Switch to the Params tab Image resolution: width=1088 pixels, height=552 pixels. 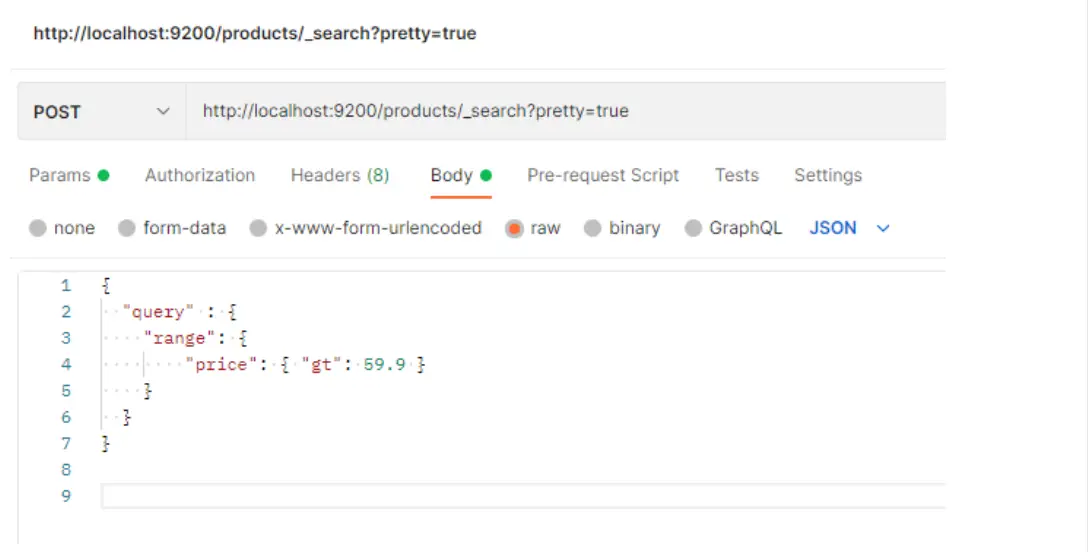[60, 175]
